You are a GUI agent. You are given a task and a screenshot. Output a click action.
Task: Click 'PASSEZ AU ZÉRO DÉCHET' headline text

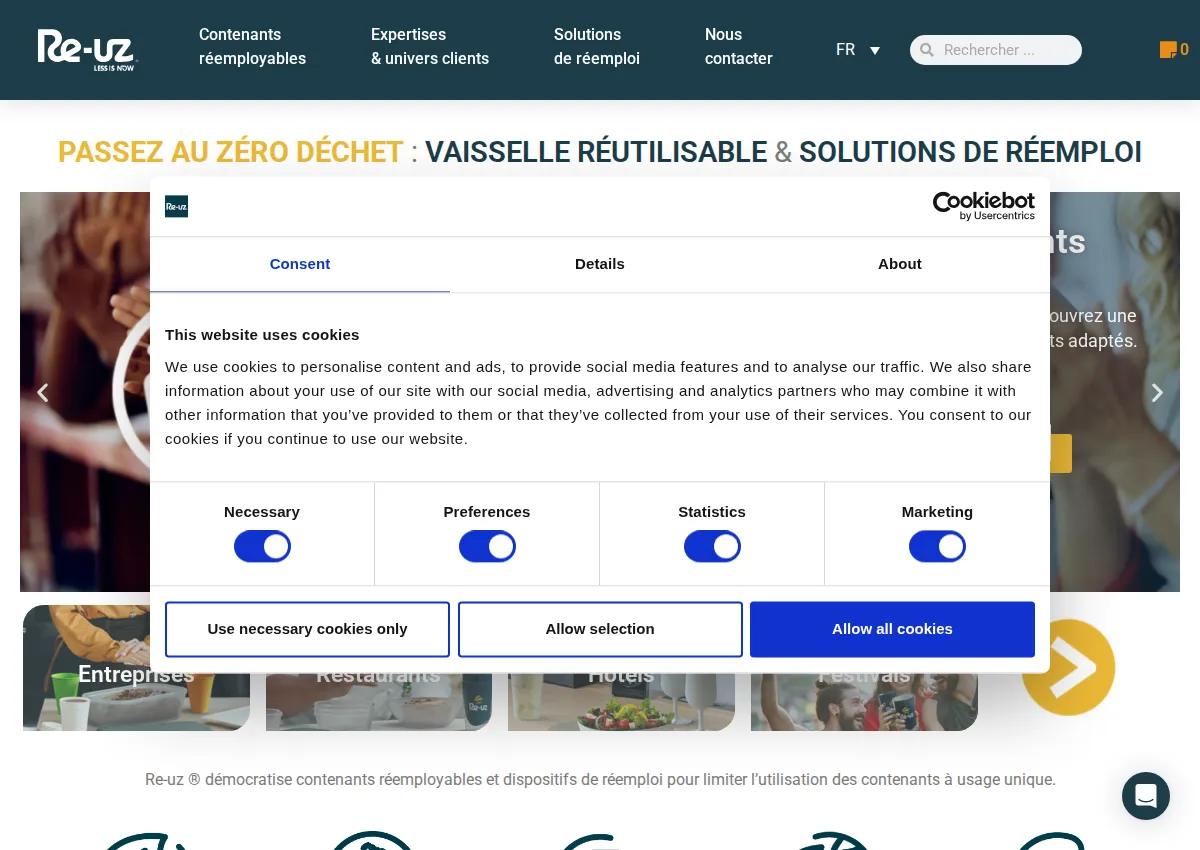(231, 152)
